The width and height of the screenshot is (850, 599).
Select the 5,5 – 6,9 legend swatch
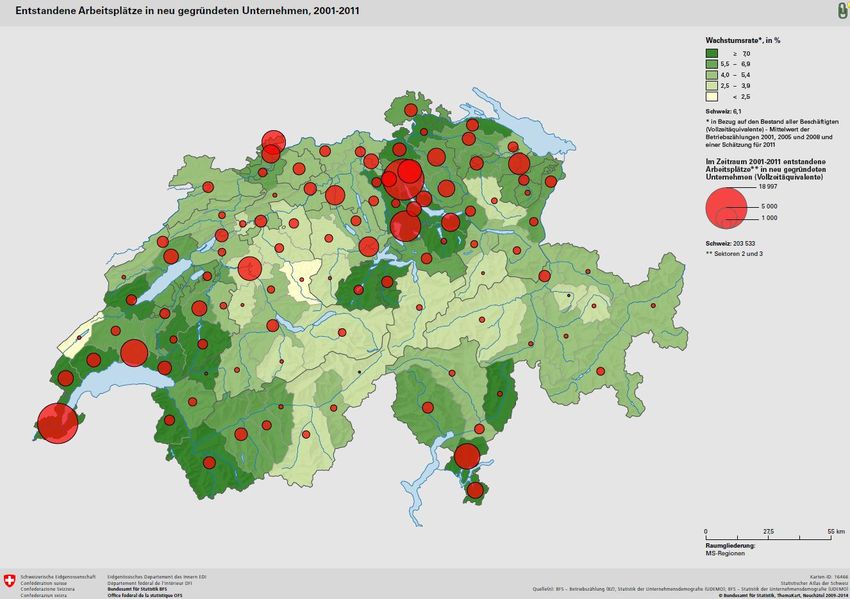click(712, 64)
